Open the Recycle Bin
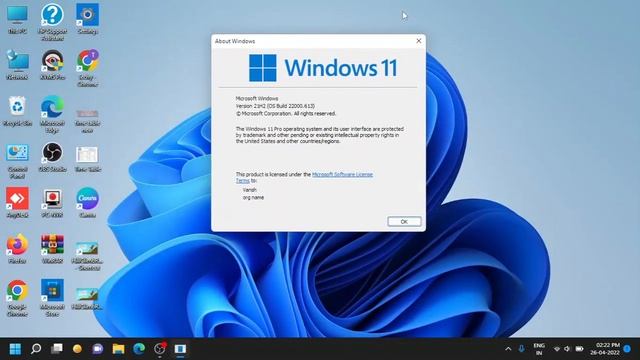640x360 pixels. [x=18, y=111]
